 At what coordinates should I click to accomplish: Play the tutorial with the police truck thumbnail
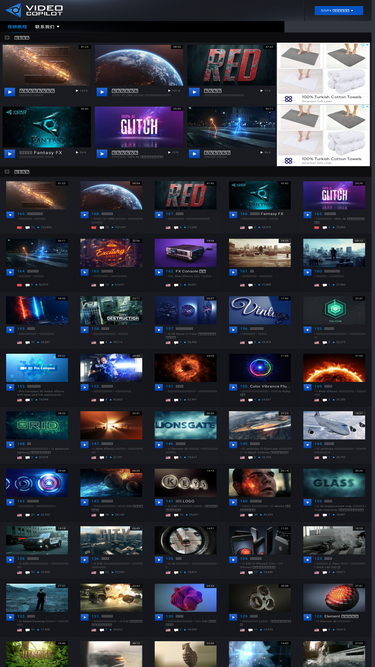click(x=10, y=560)
